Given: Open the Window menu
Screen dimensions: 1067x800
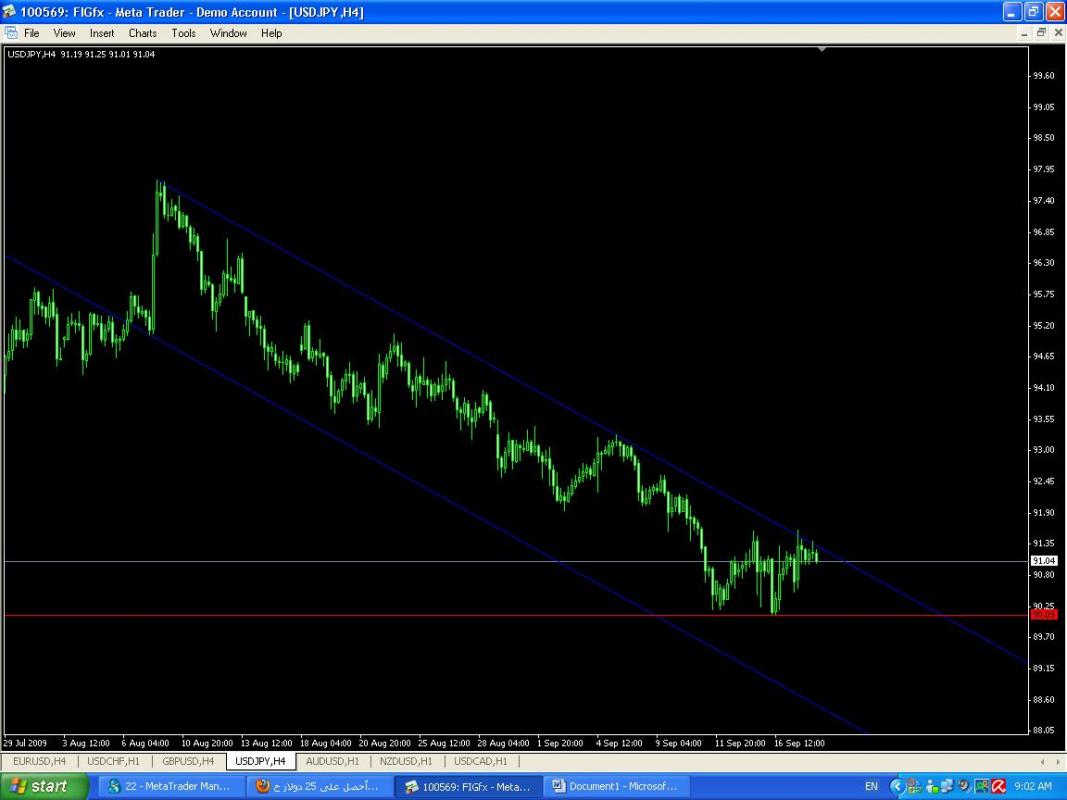Looking at the screenshot, I should pos(228,33).
